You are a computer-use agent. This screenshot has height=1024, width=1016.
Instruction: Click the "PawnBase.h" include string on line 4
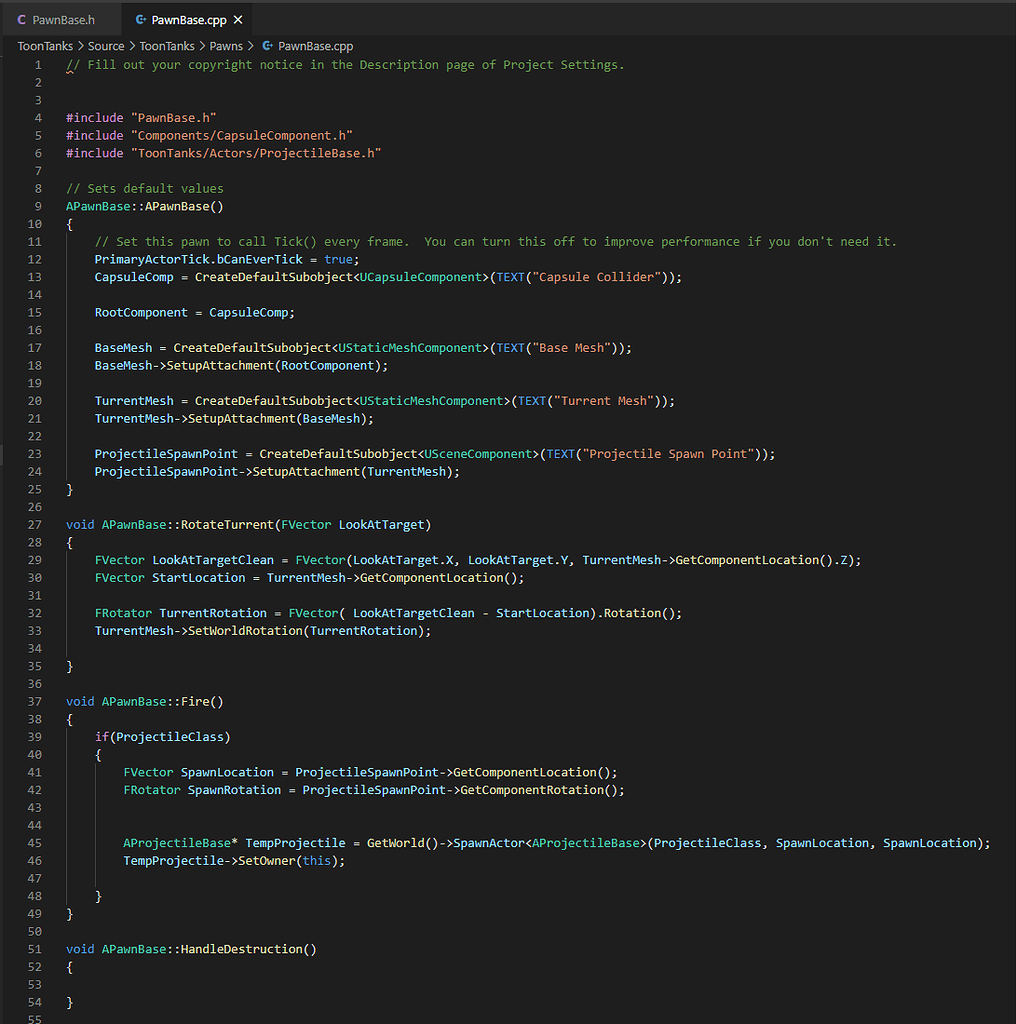coord(173,118)
